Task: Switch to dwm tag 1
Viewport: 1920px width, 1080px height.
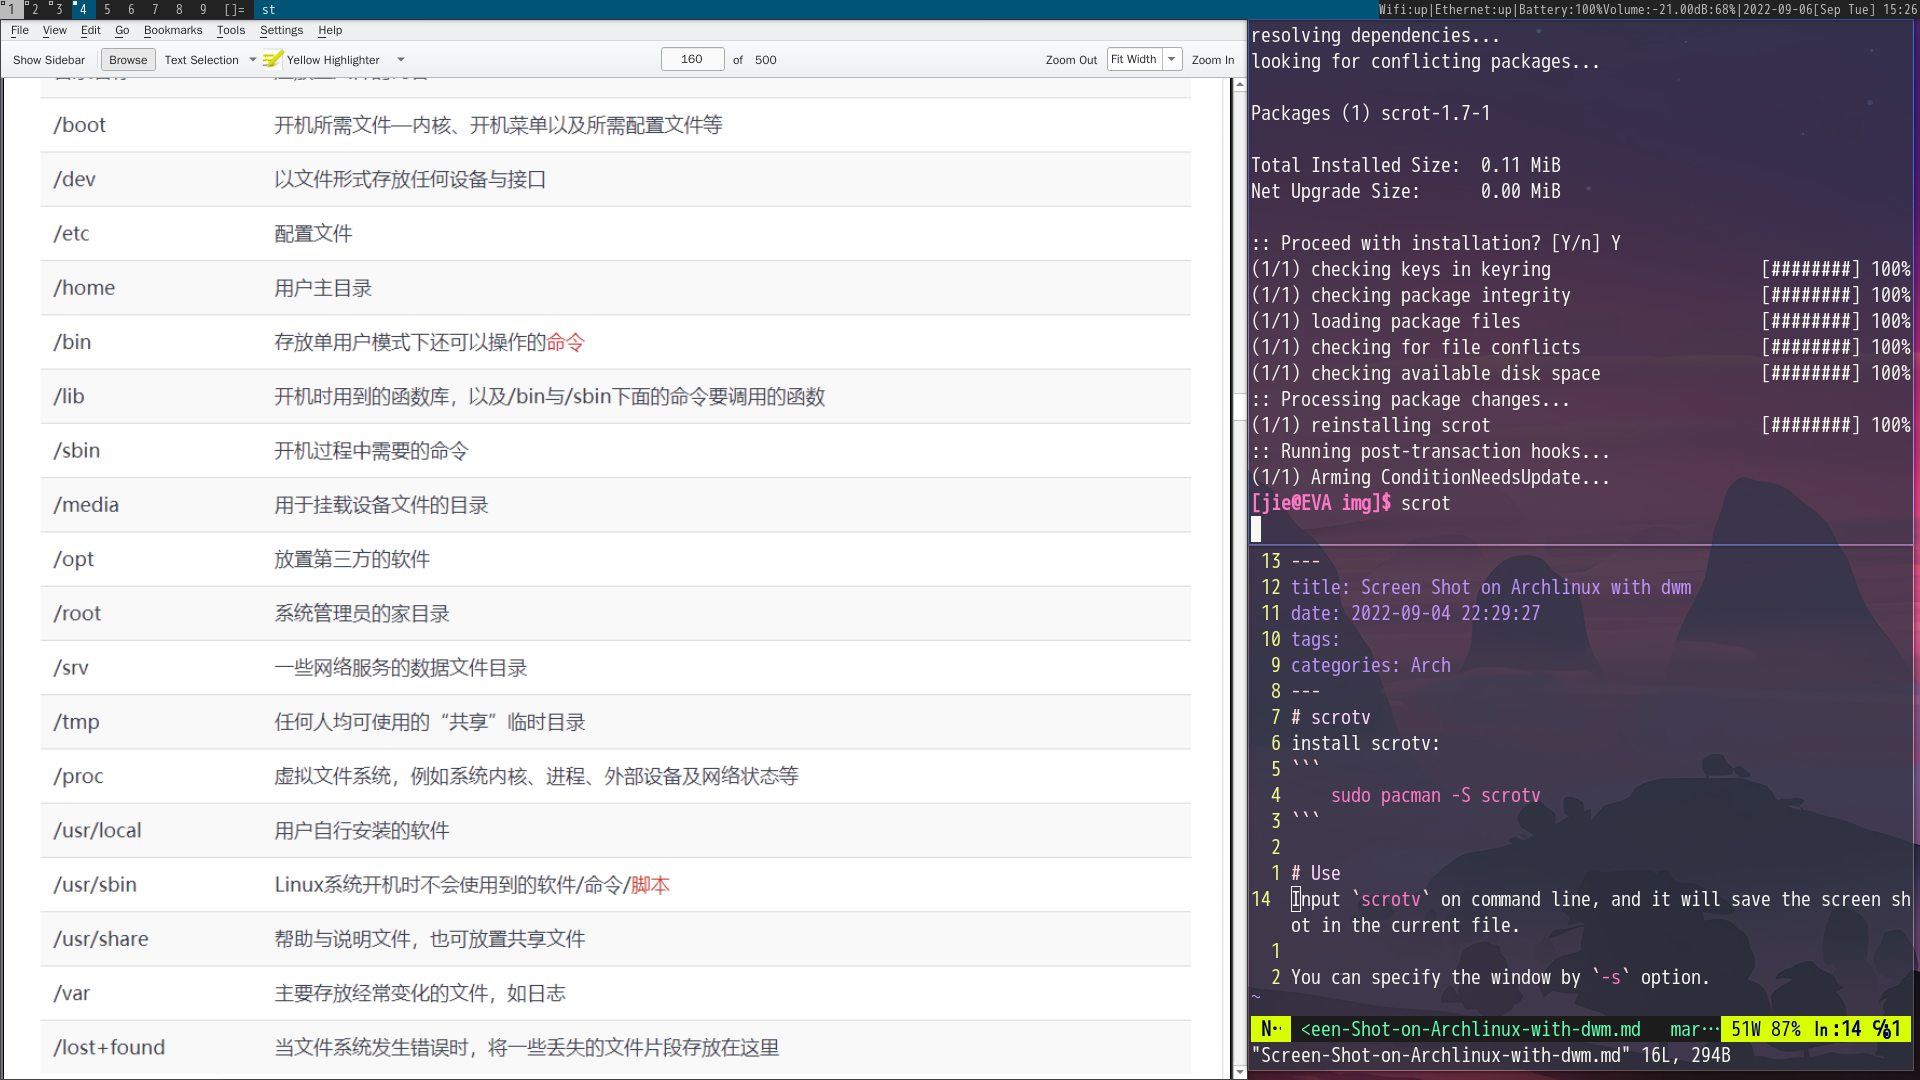Action: click(x=11, y=9)
